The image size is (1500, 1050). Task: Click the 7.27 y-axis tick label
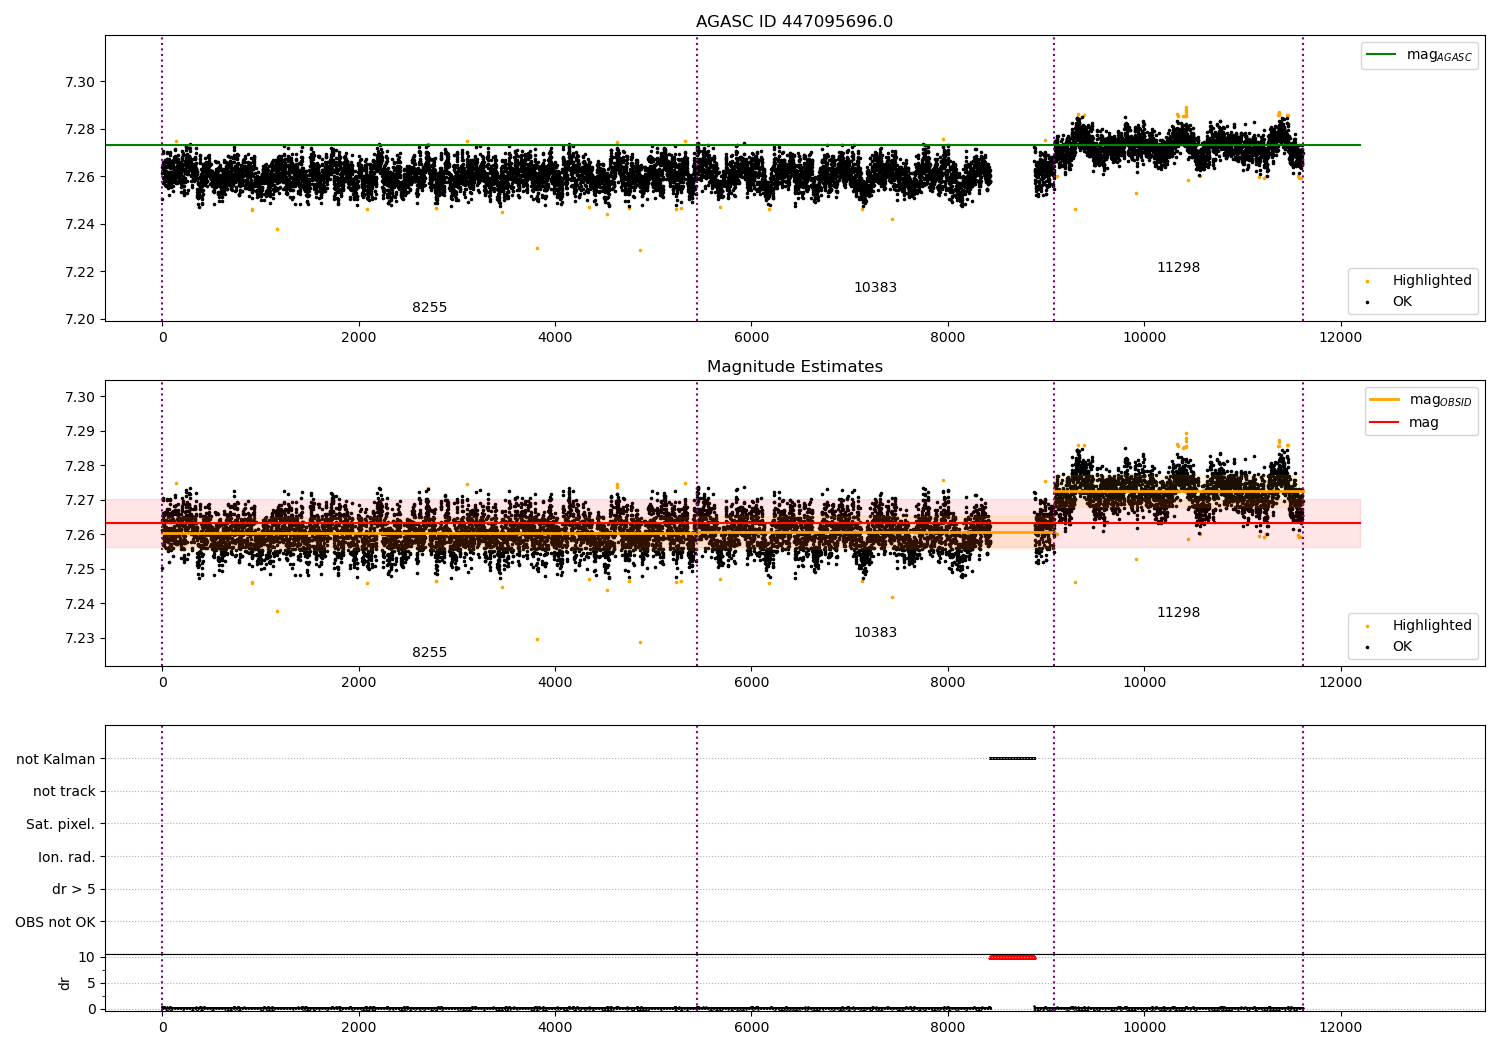click(x=79, y=500)
